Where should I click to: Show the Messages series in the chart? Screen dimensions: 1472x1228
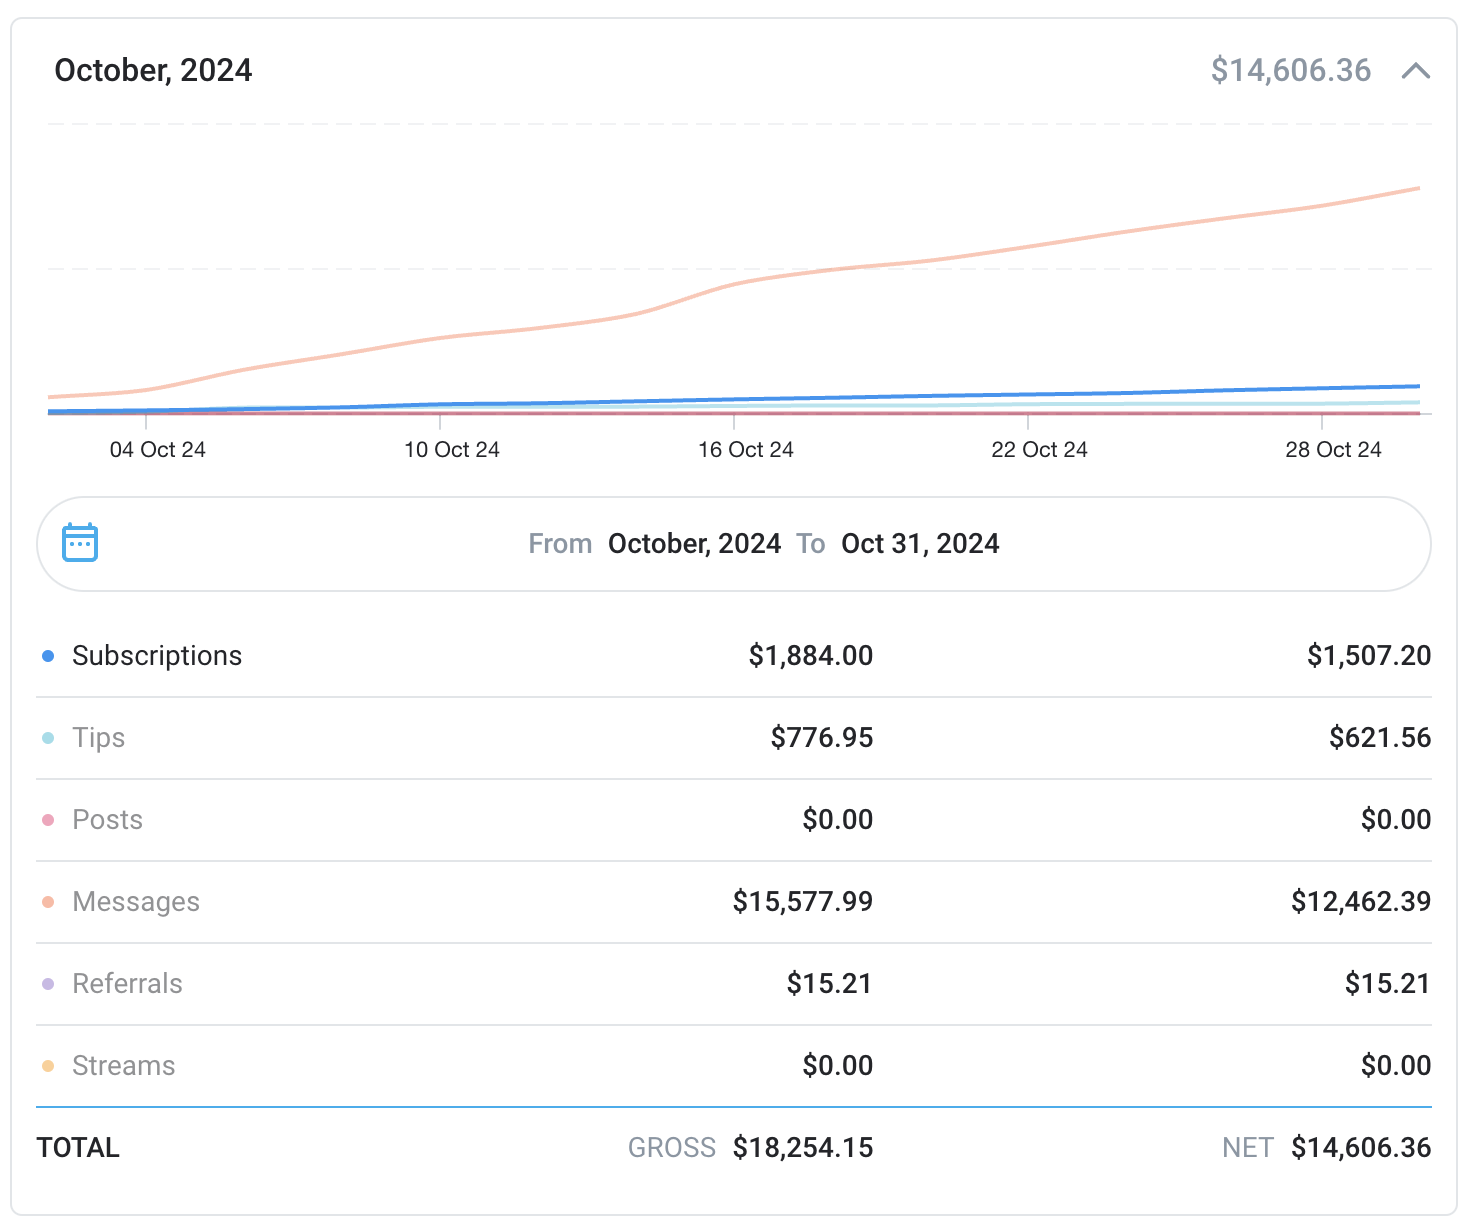click(x=135, y=902)
